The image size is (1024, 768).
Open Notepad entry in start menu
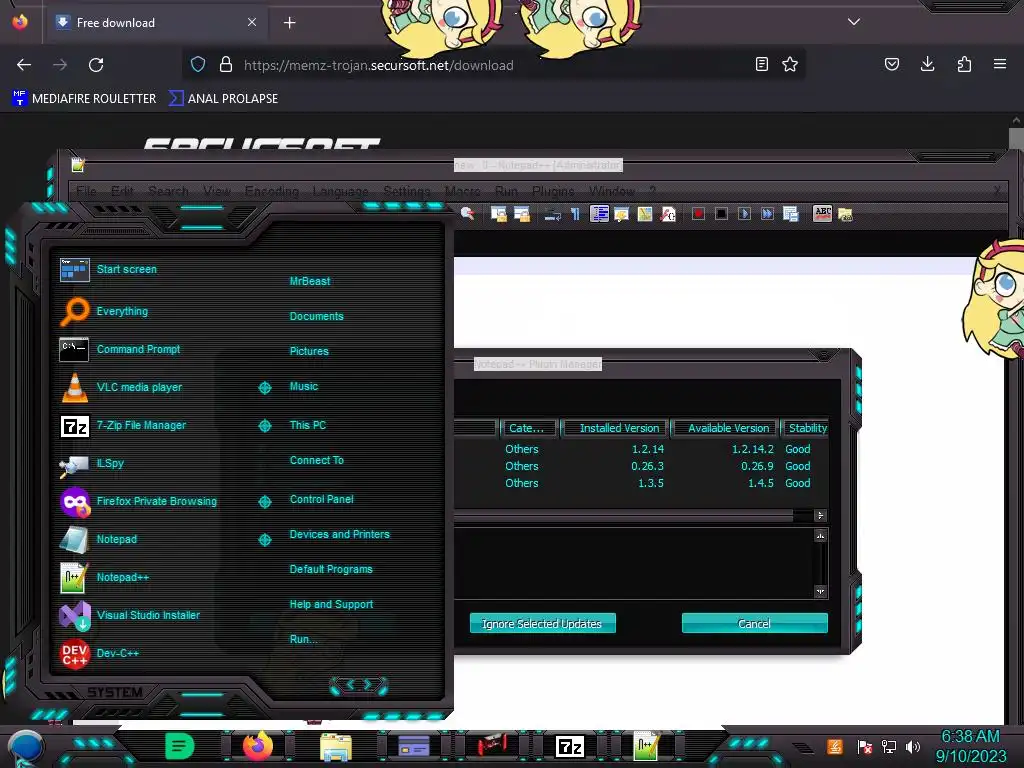pyautogui.click(x=98, y=539)
